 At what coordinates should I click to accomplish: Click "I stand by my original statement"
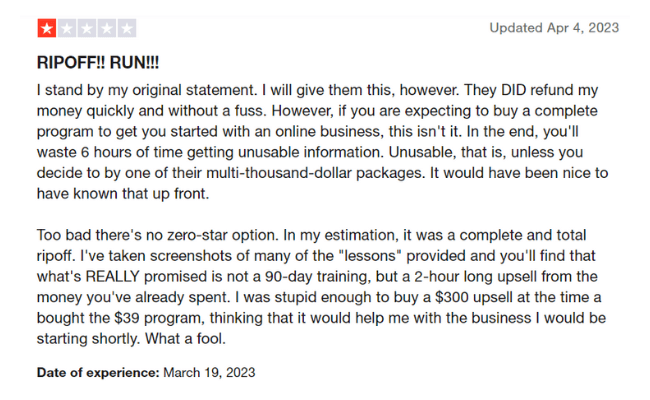click(145, 90)
